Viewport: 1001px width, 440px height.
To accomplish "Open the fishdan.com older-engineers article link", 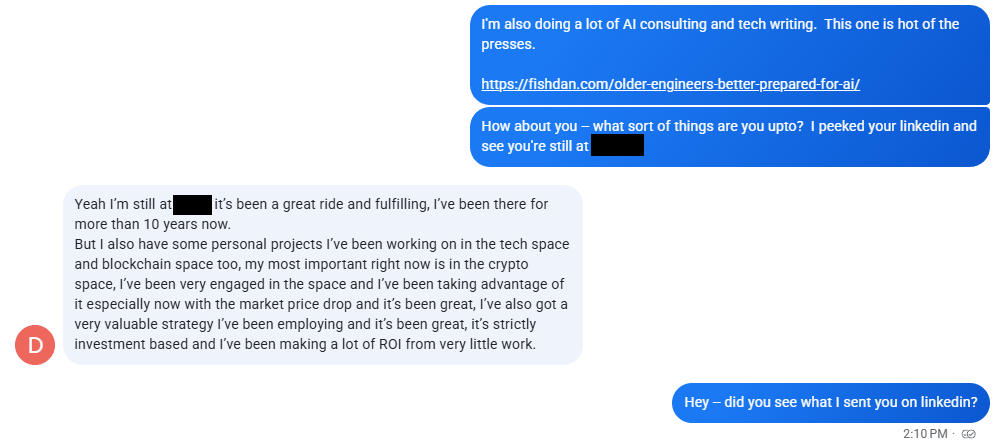I will tap(670, 85).
